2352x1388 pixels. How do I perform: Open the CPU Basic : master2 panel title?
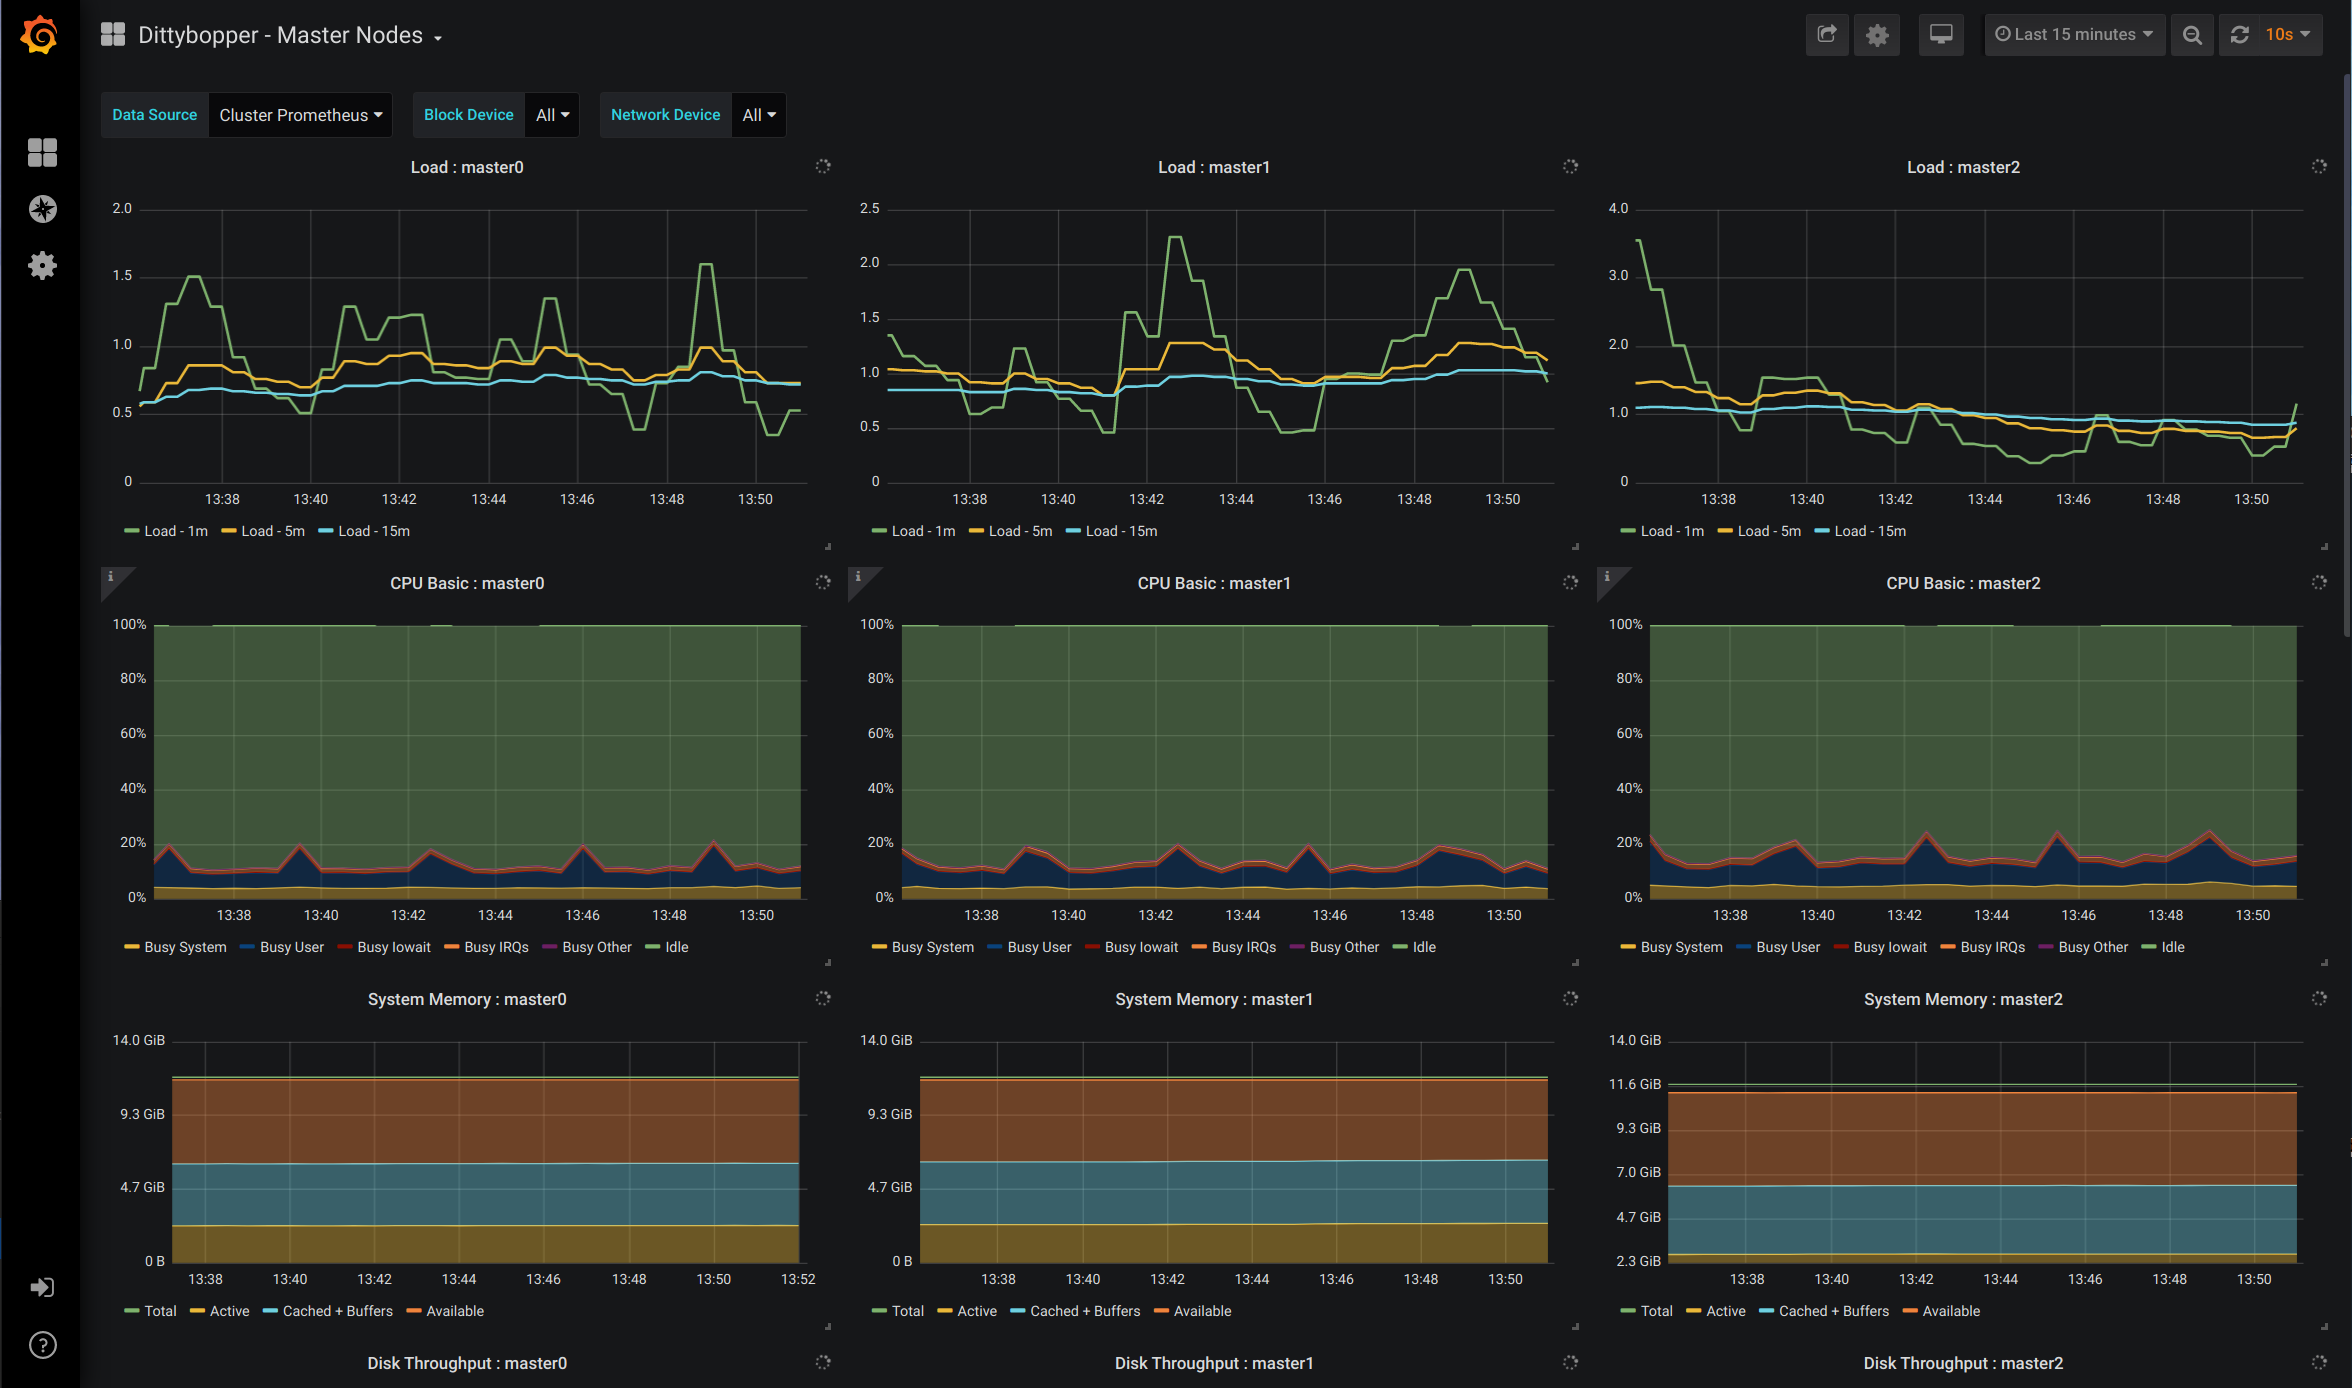point(1963,583)
